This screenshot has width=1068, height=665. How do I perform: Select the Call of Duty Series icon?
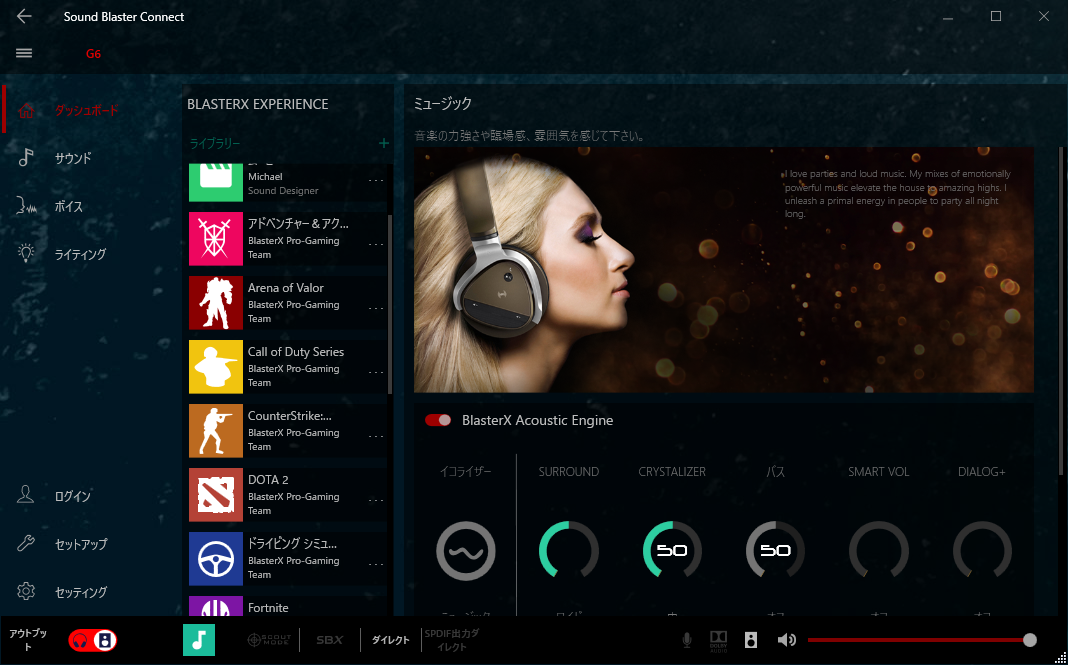click(x=216, y=367)
